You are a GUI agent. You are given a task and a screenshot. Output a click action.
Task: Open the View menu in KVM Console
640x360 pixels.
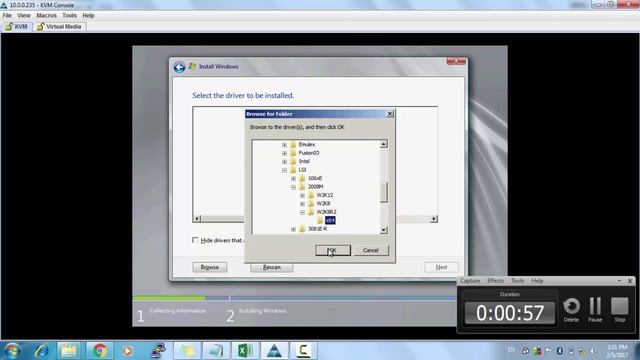24,16
